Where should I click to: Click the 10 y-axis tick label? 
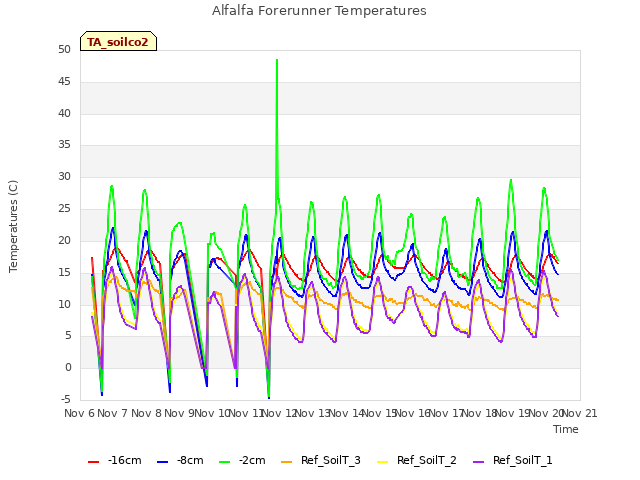[64, 304]
